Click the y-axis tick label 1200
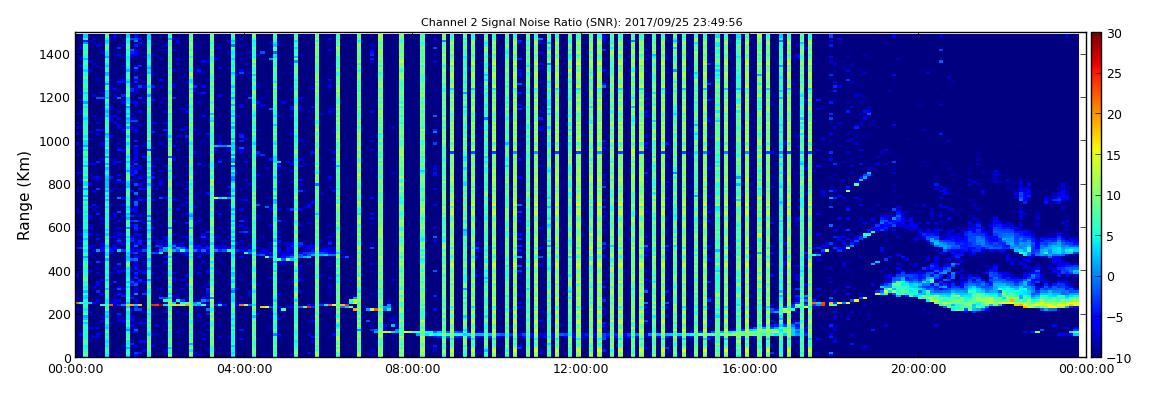Screen dimensions: 1150x407 click(x=56, y=98)
